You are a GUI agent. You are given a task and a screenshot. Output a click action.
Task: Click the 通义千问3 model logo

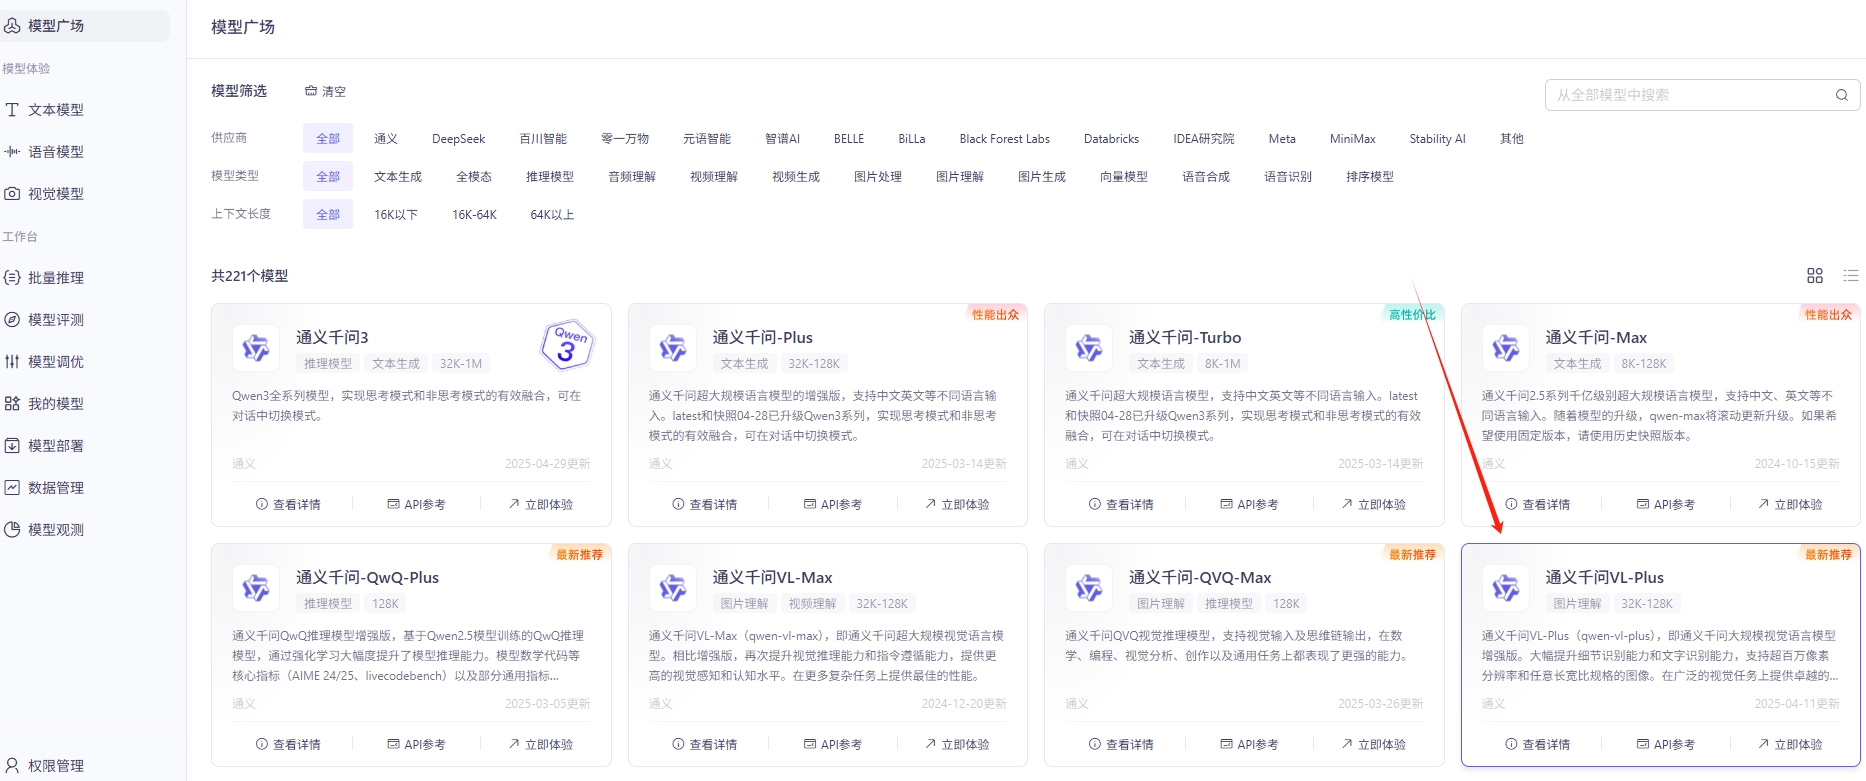pyautogui.click(x=256, y=348)
